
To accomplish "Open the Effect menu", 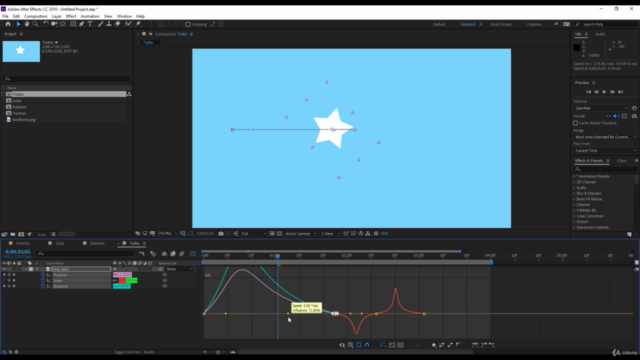I will tap(71, 16).
